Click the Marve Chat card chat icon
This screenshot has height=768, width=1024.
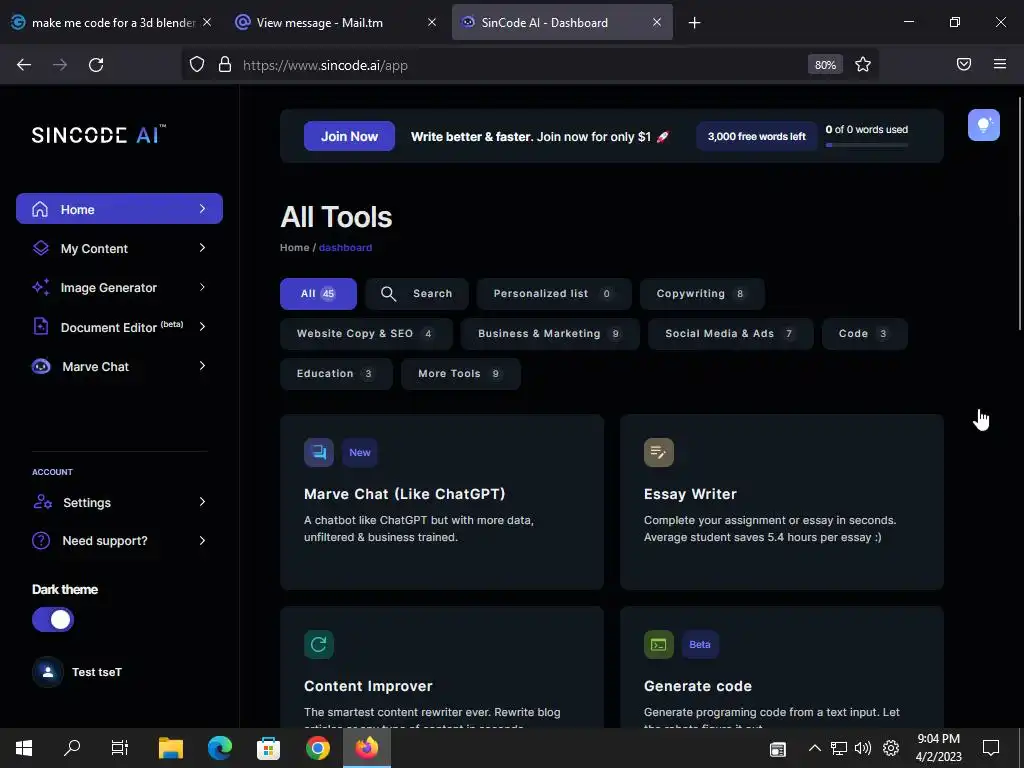pos(319,452)
